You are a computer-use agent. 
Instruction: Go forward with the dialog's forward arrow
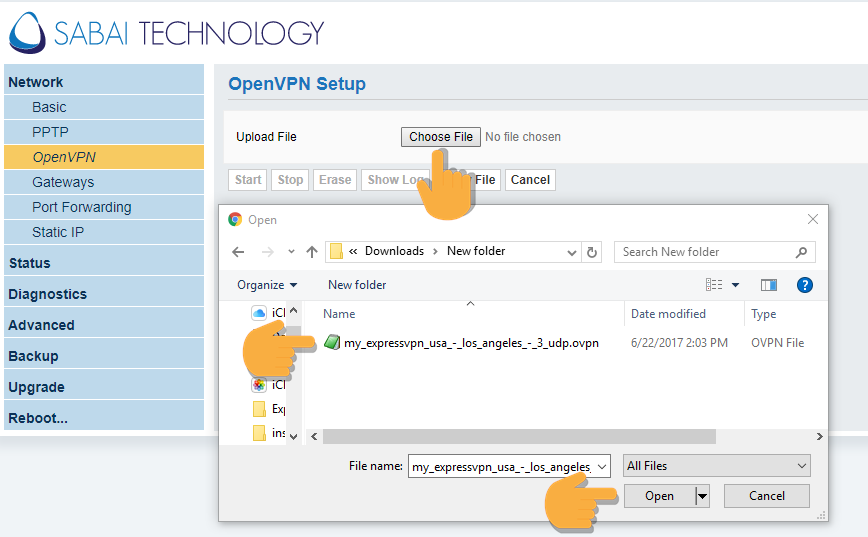point(268,252)
